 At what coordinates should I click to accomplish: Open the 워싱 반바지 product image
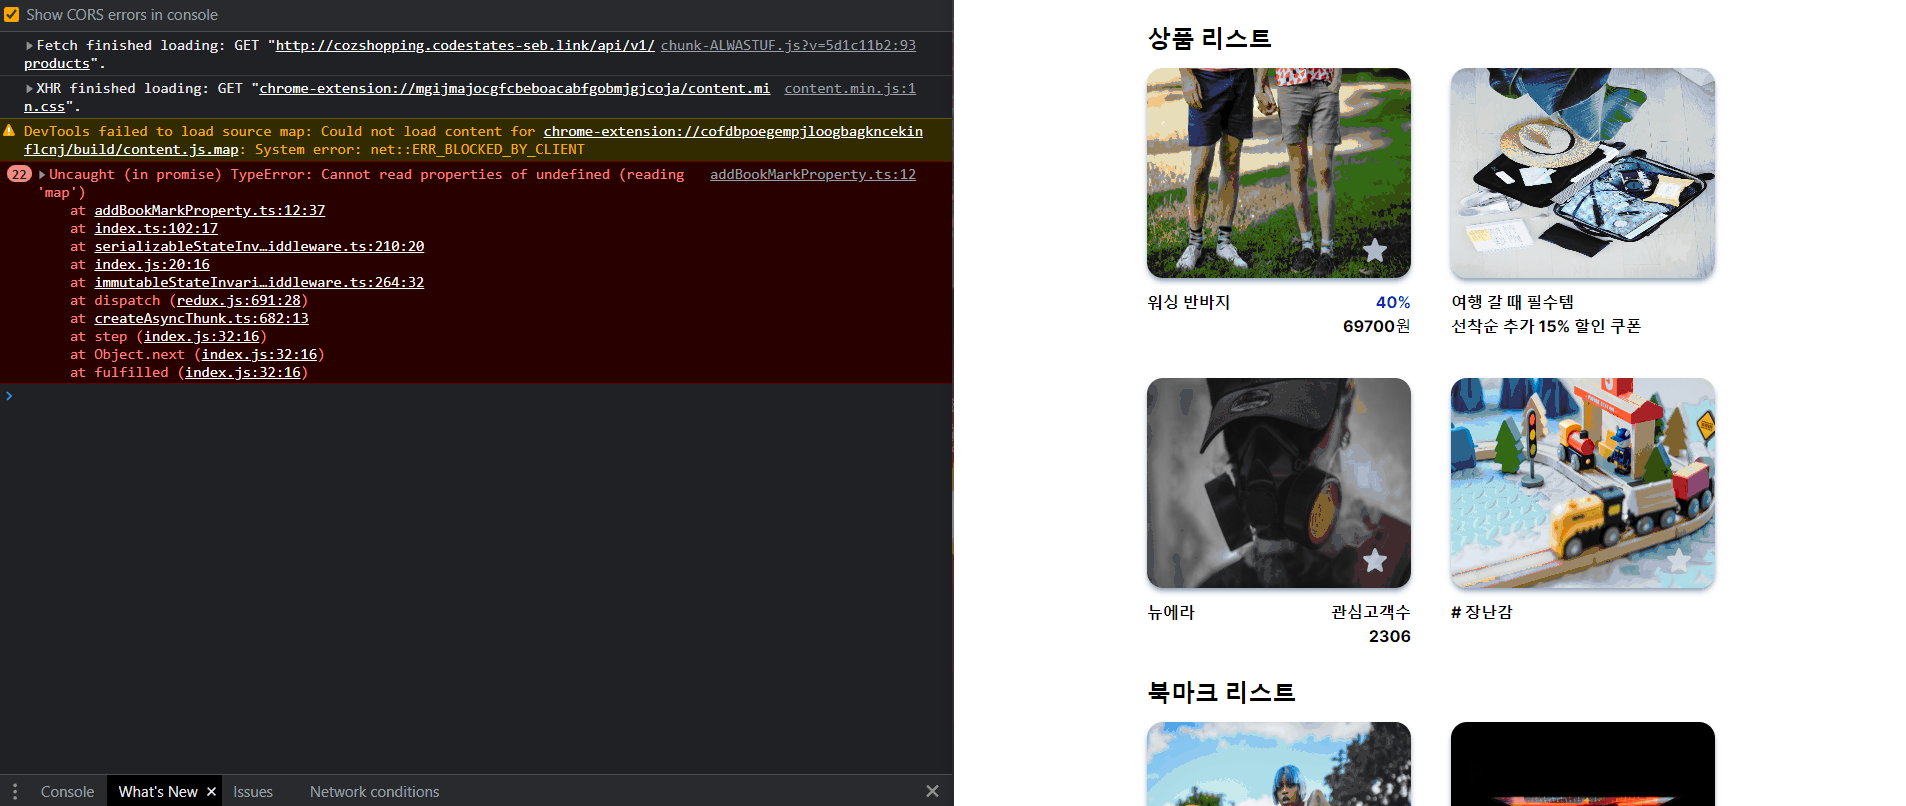[x=1279, y=173]
